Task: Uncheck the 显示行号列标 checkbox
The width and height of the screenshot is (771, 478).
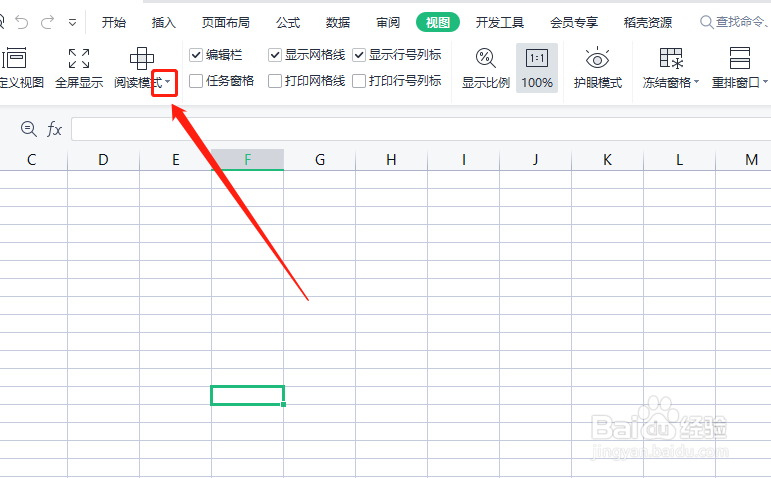Action: tap(359, 55)
